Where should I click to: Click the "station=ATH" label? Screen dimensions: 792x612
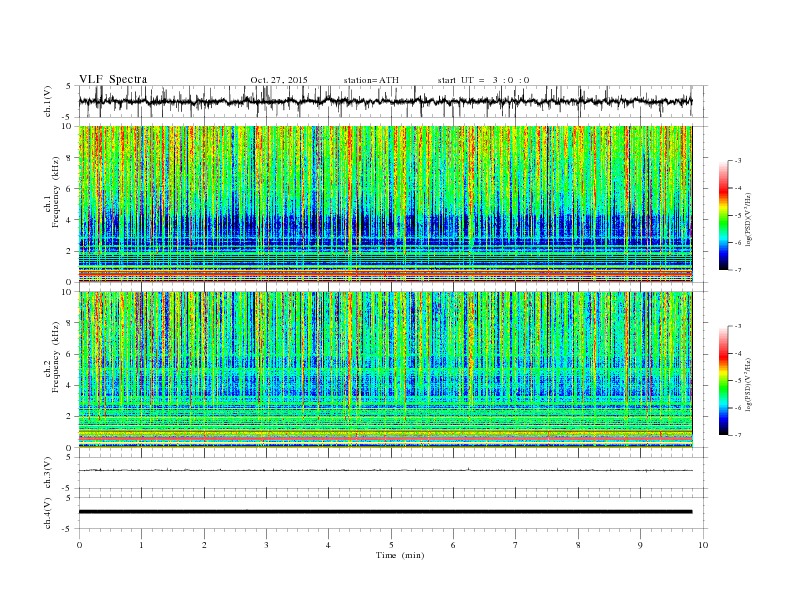(x=371, y=80)
